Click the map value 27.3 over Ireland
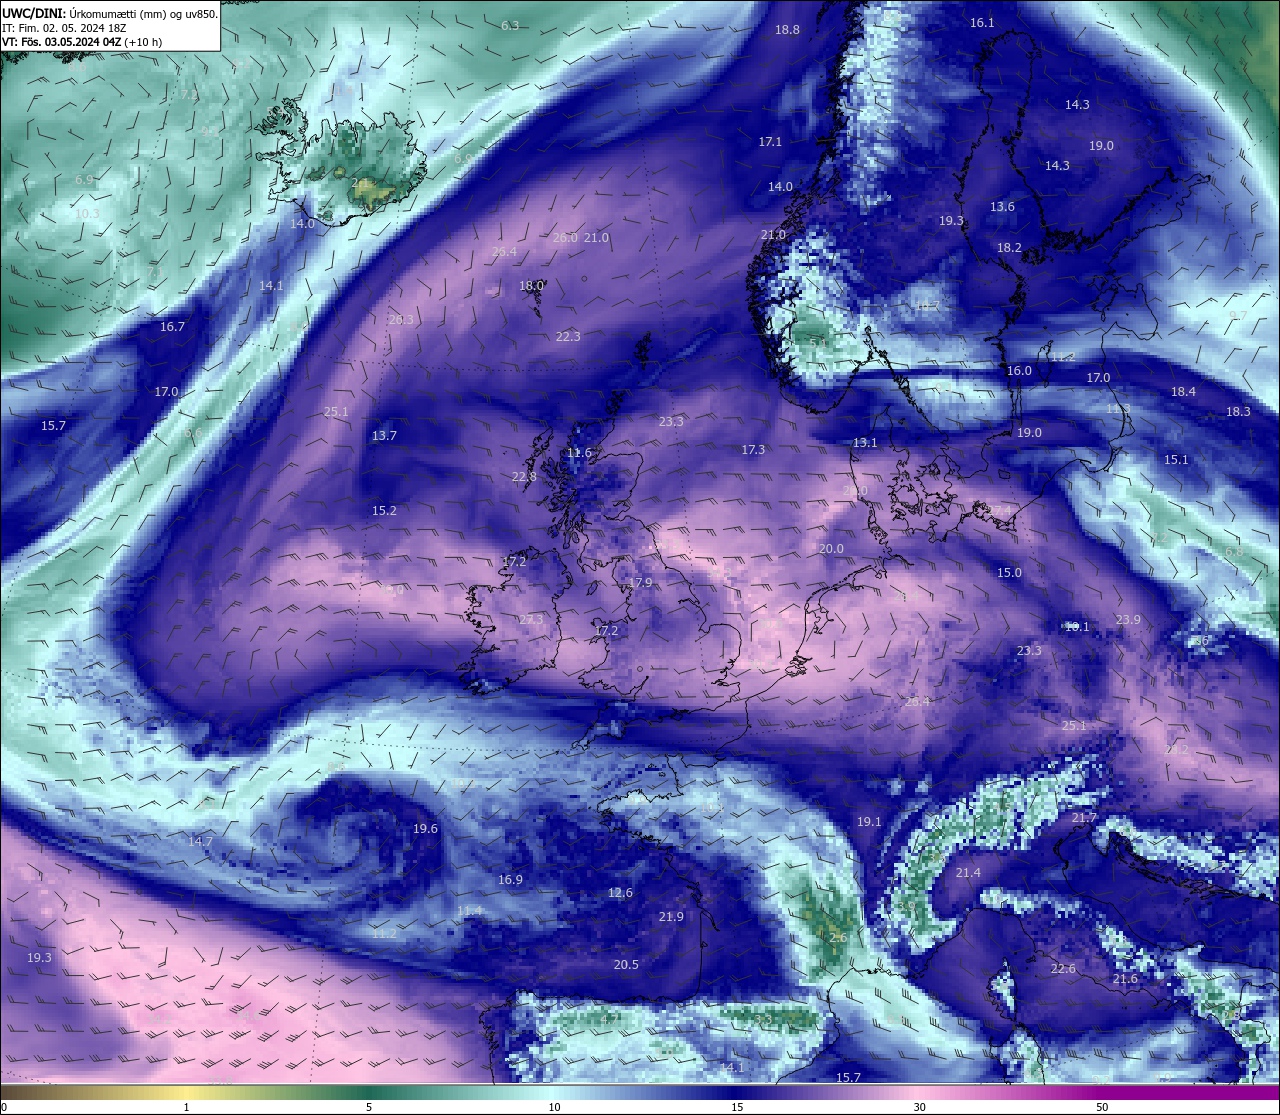 click(x=531, y=620)
